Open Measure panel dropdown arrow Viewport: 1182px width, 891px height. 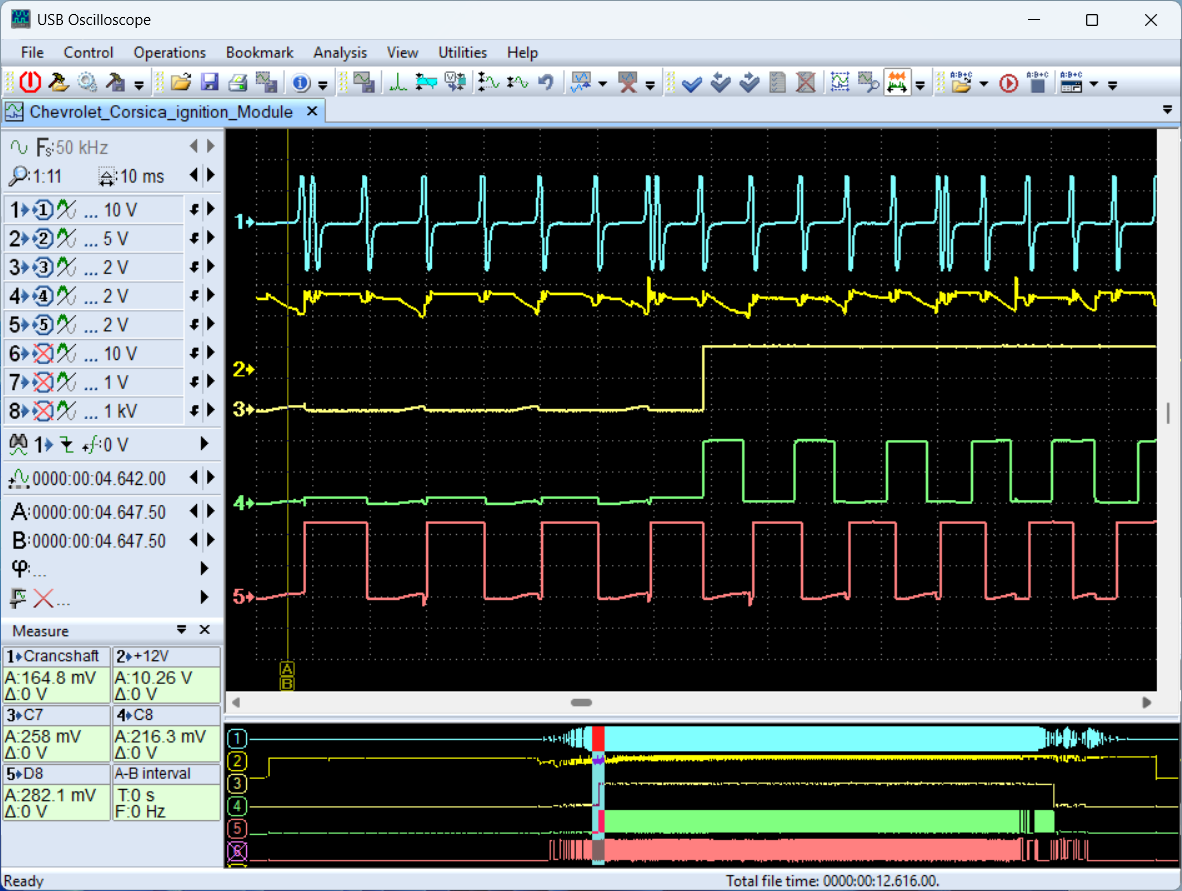click(x=181, y=629)
